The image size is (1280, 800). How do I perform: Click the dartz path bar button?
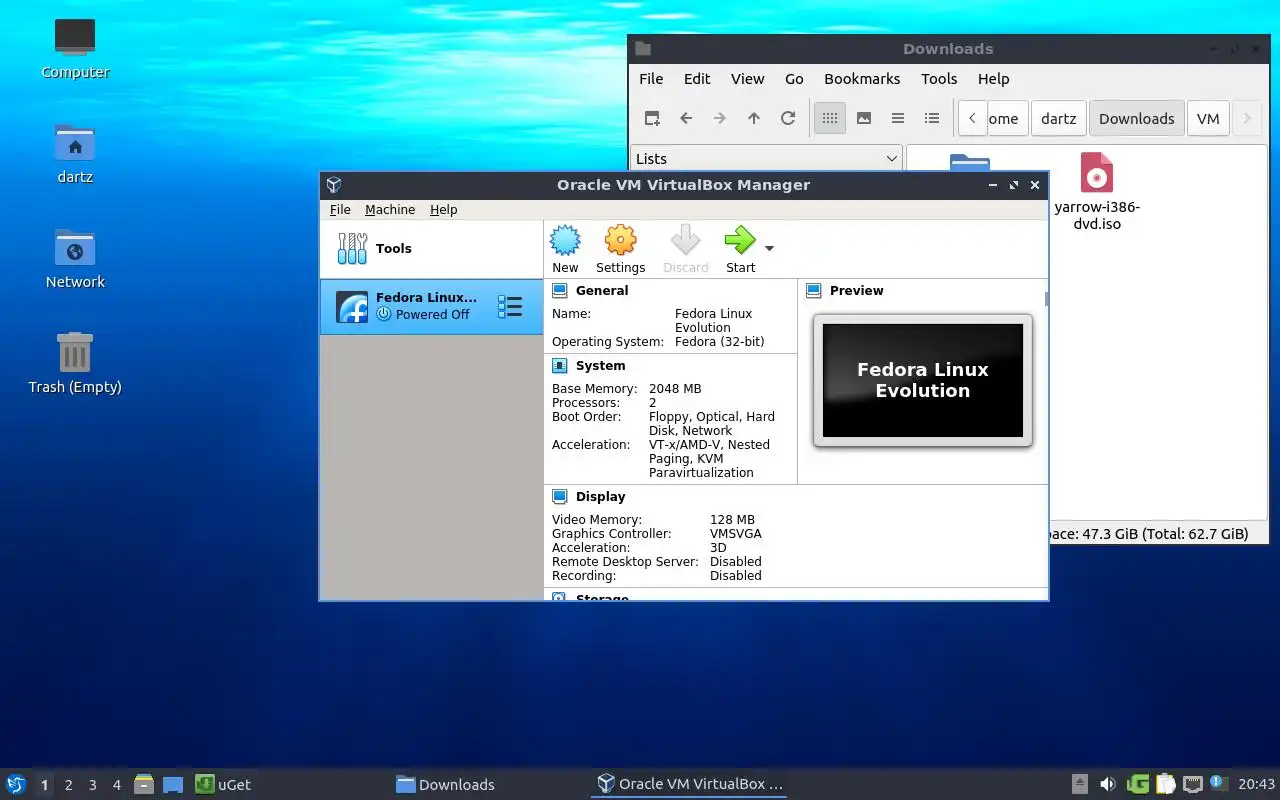click(1058, 118)
